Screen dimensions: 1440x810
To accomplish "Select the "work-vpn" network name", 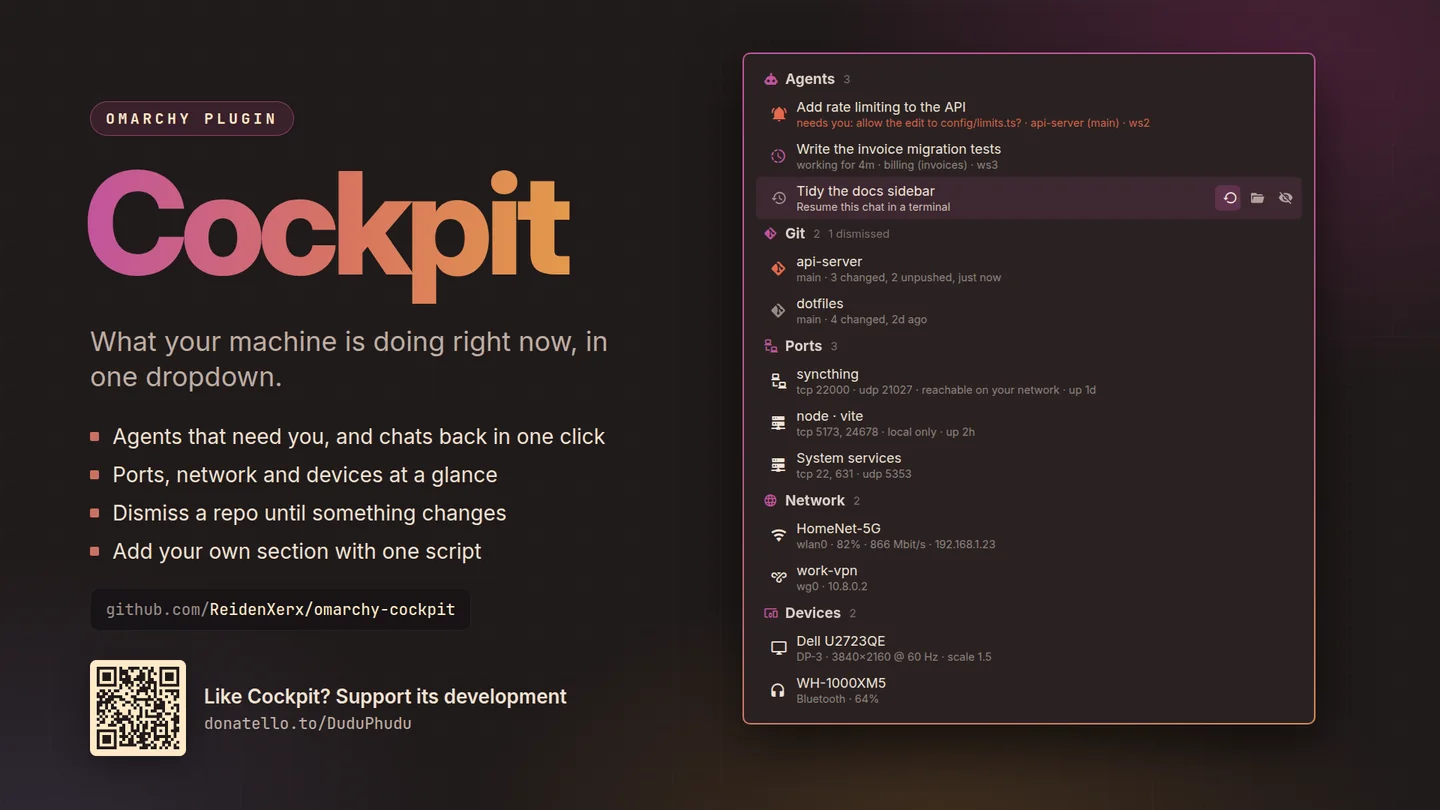I will coord(827,571).
